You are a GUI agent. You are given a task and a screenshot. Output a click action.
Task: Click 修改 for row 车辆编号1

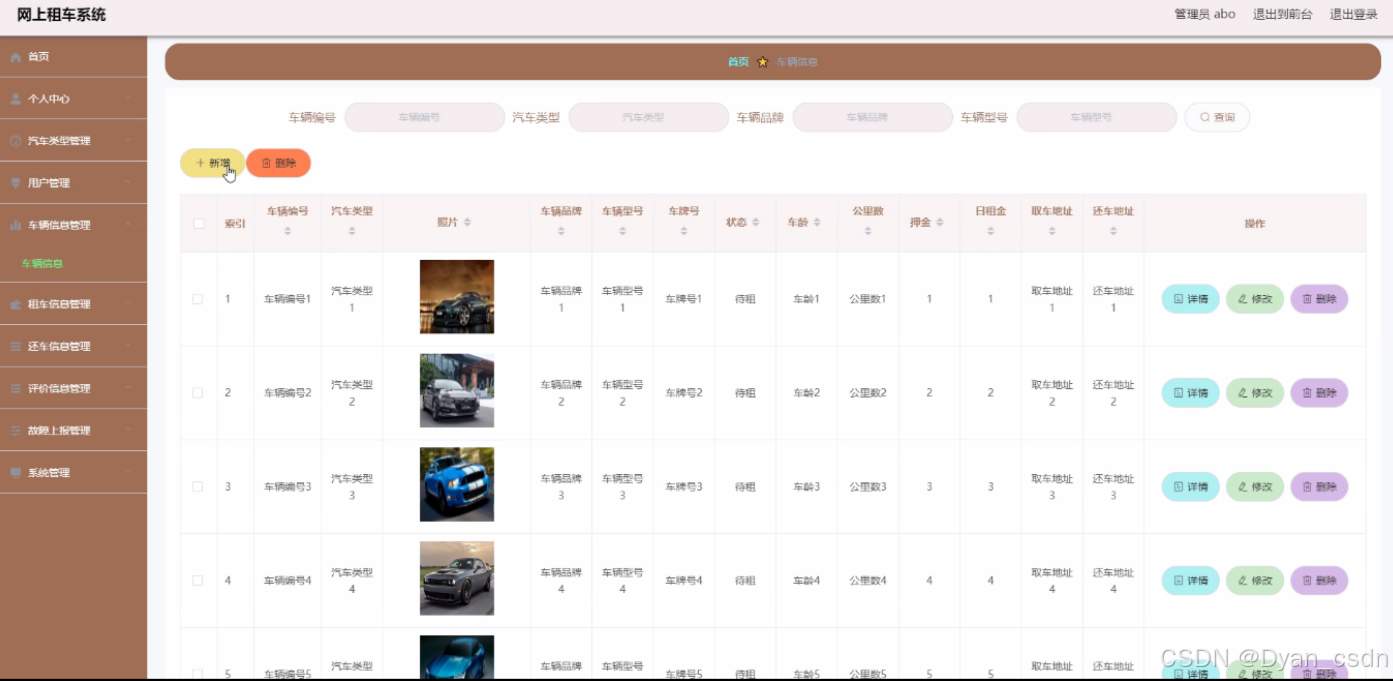pyautogui.click(x=1255, y=299)
